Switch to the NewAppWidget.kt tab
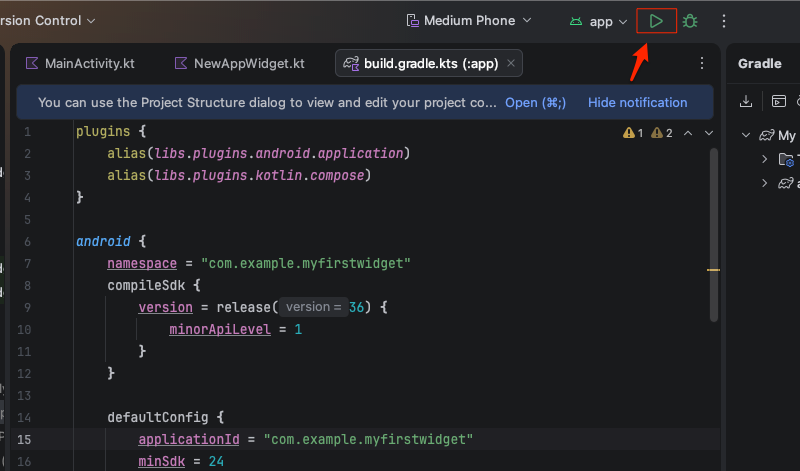This screenshot has height=471, width=800. (x=239, y=63)
